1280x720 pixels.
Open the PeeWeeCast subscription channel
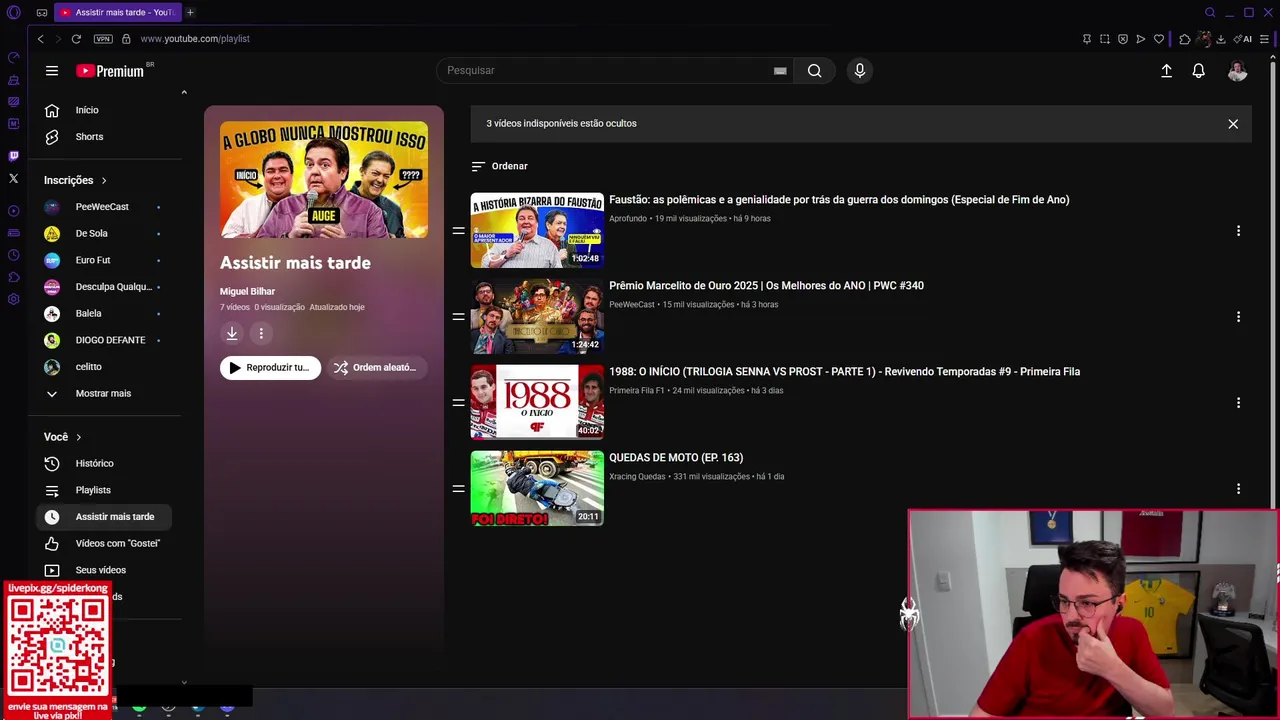pos(103,207)
